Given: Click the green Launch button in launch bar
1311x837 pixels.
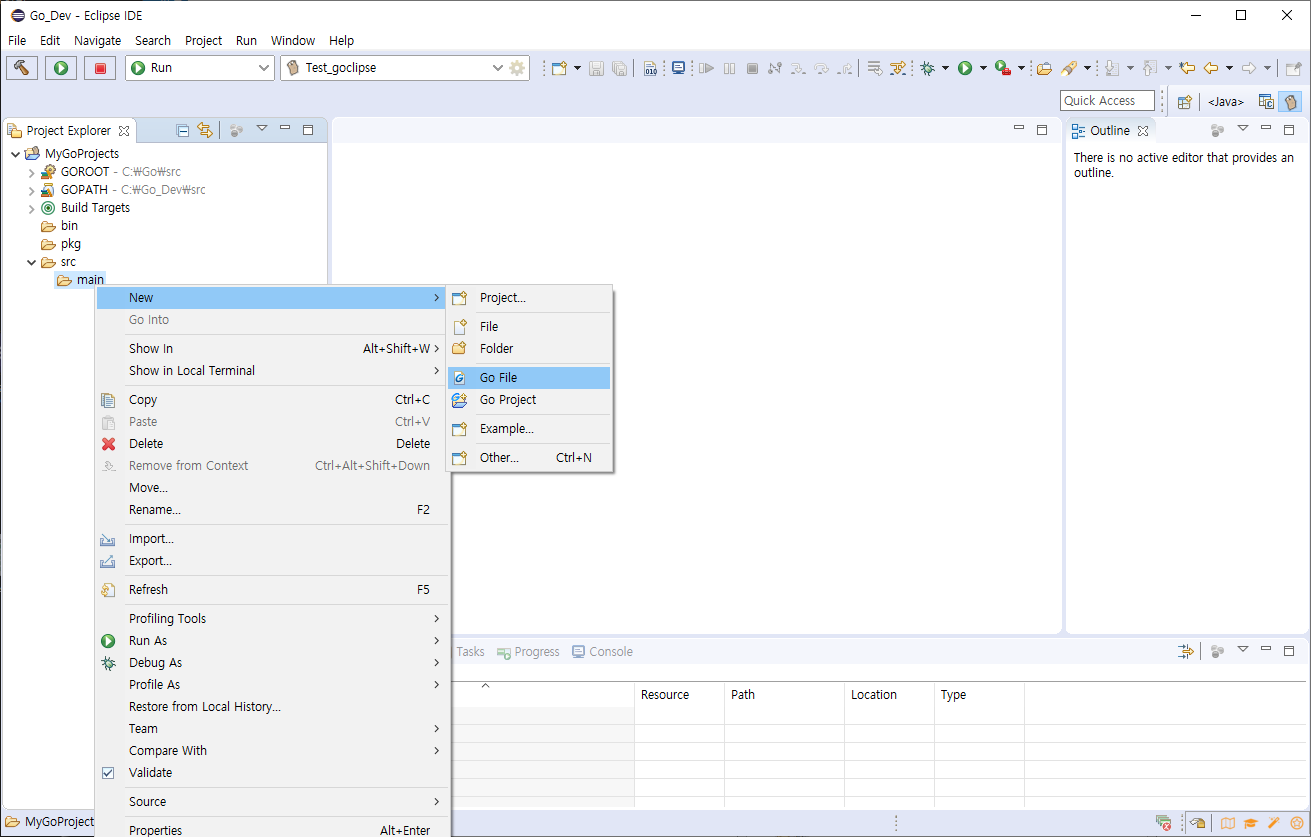Looking at the screenshot, I should (x=61, y=68).
